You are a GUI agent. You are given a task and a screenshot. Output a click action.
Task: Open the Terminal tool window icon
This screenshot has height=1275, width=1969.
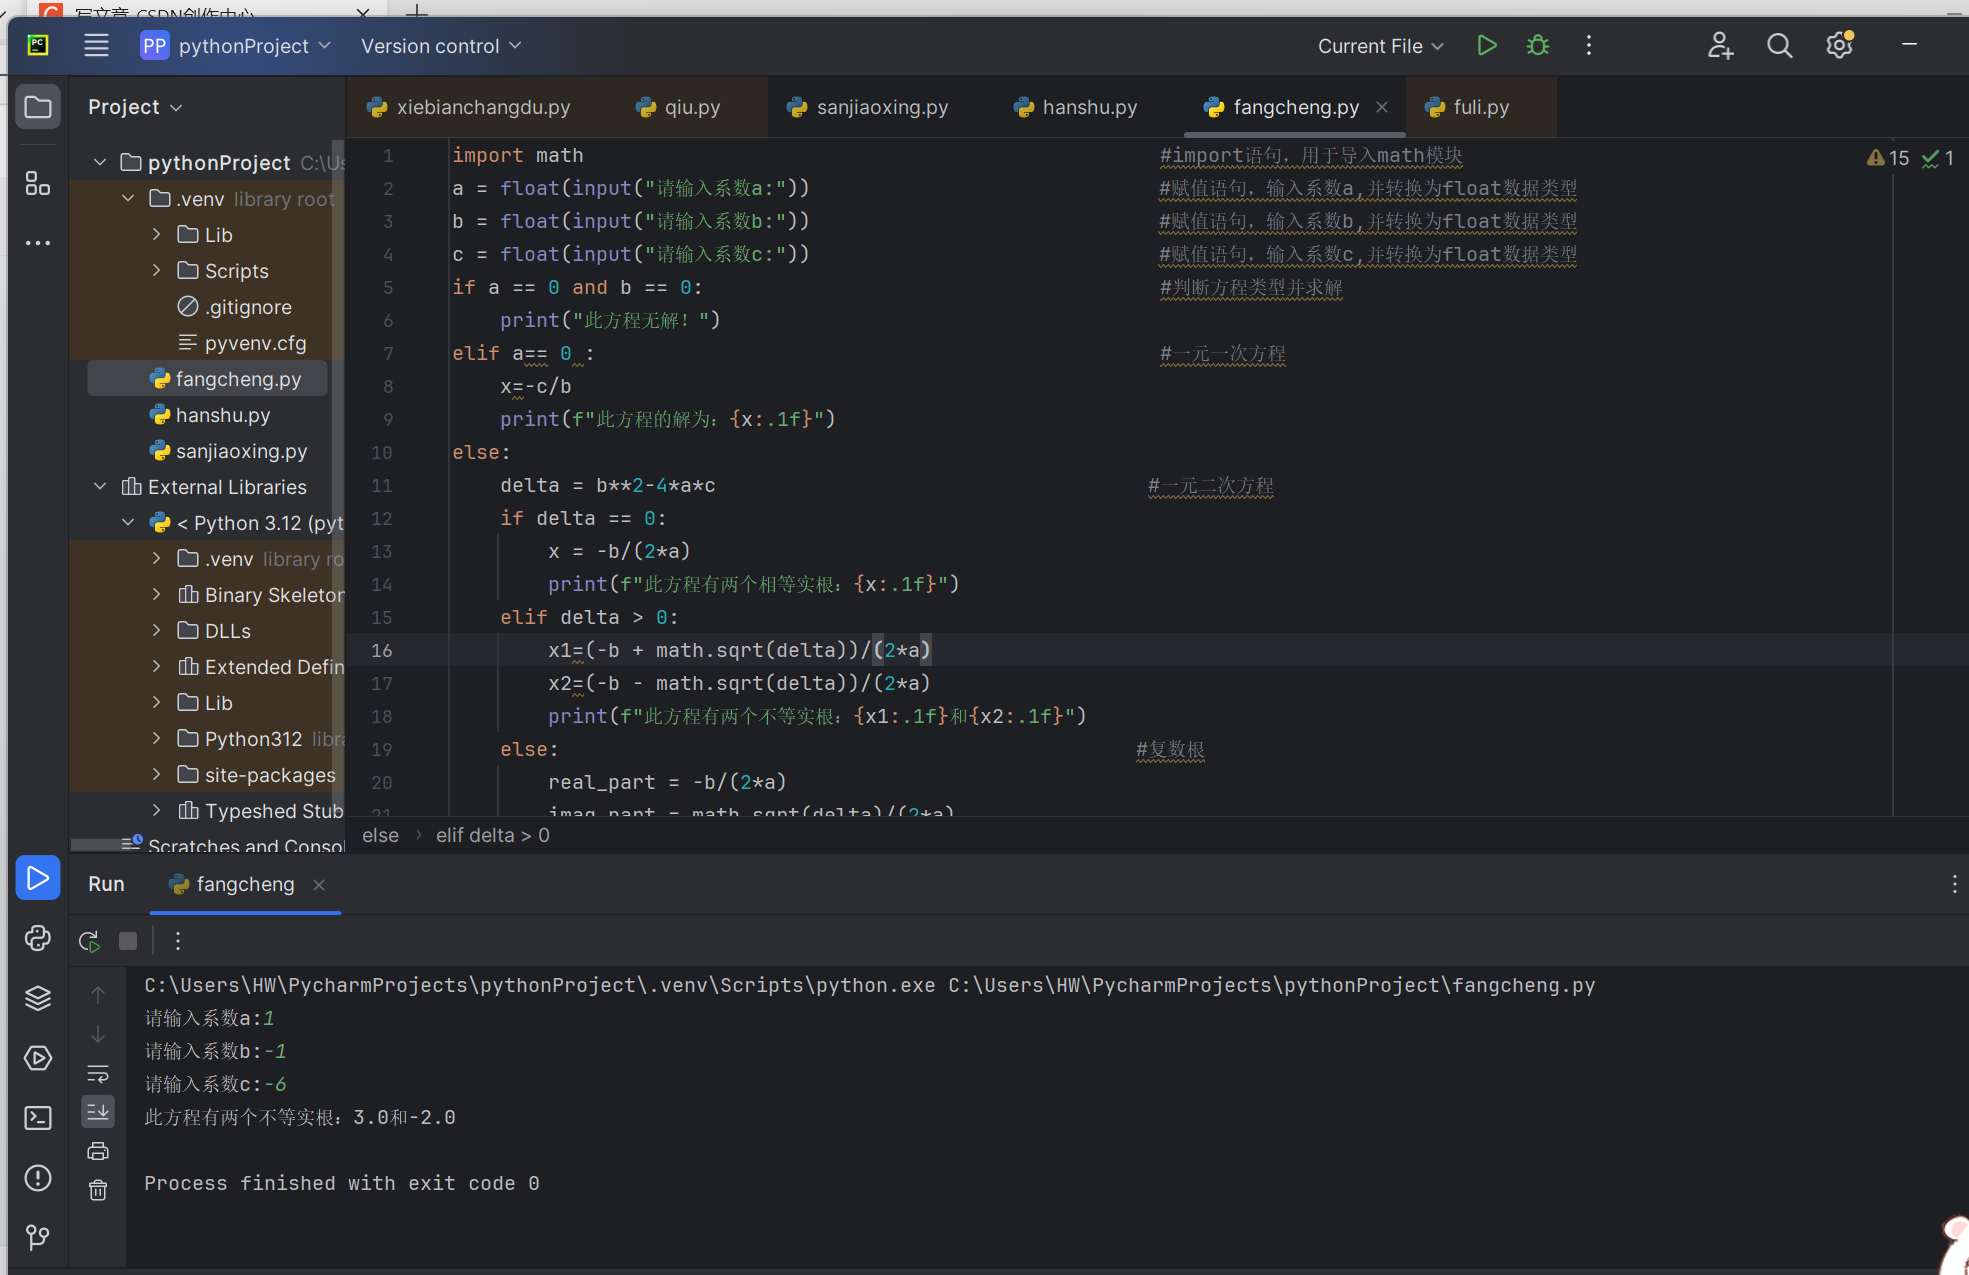[38, 1118]
